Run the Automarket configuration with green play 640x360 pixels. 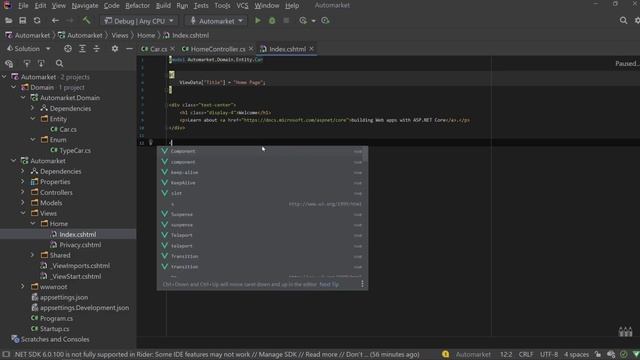coord(258,20)
